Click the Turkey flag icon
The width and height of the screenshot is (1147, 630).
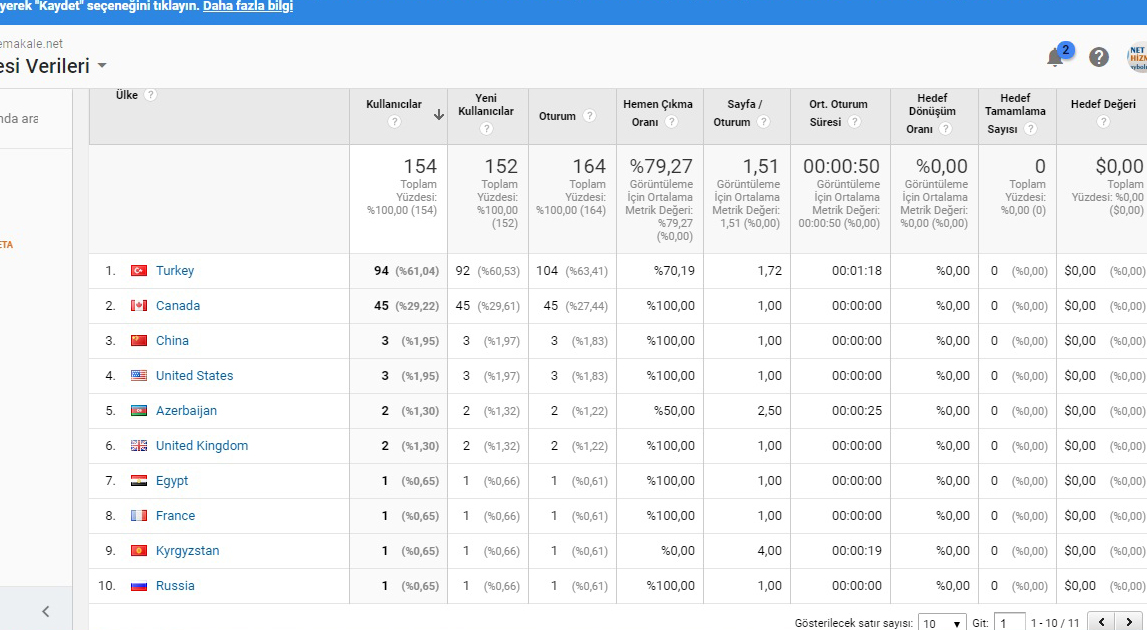pos(139,271)
